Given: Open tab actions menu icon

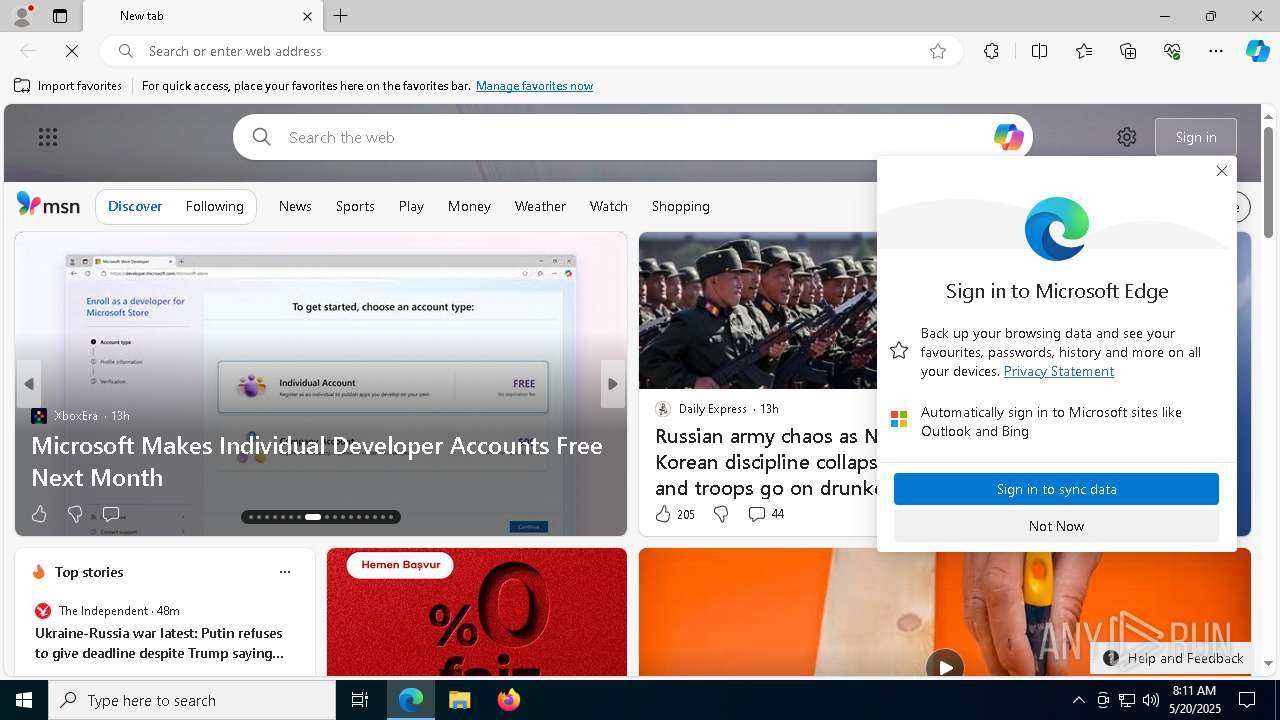Looking at the screenshot, I should pyautogui.click(x=60, y=16).
